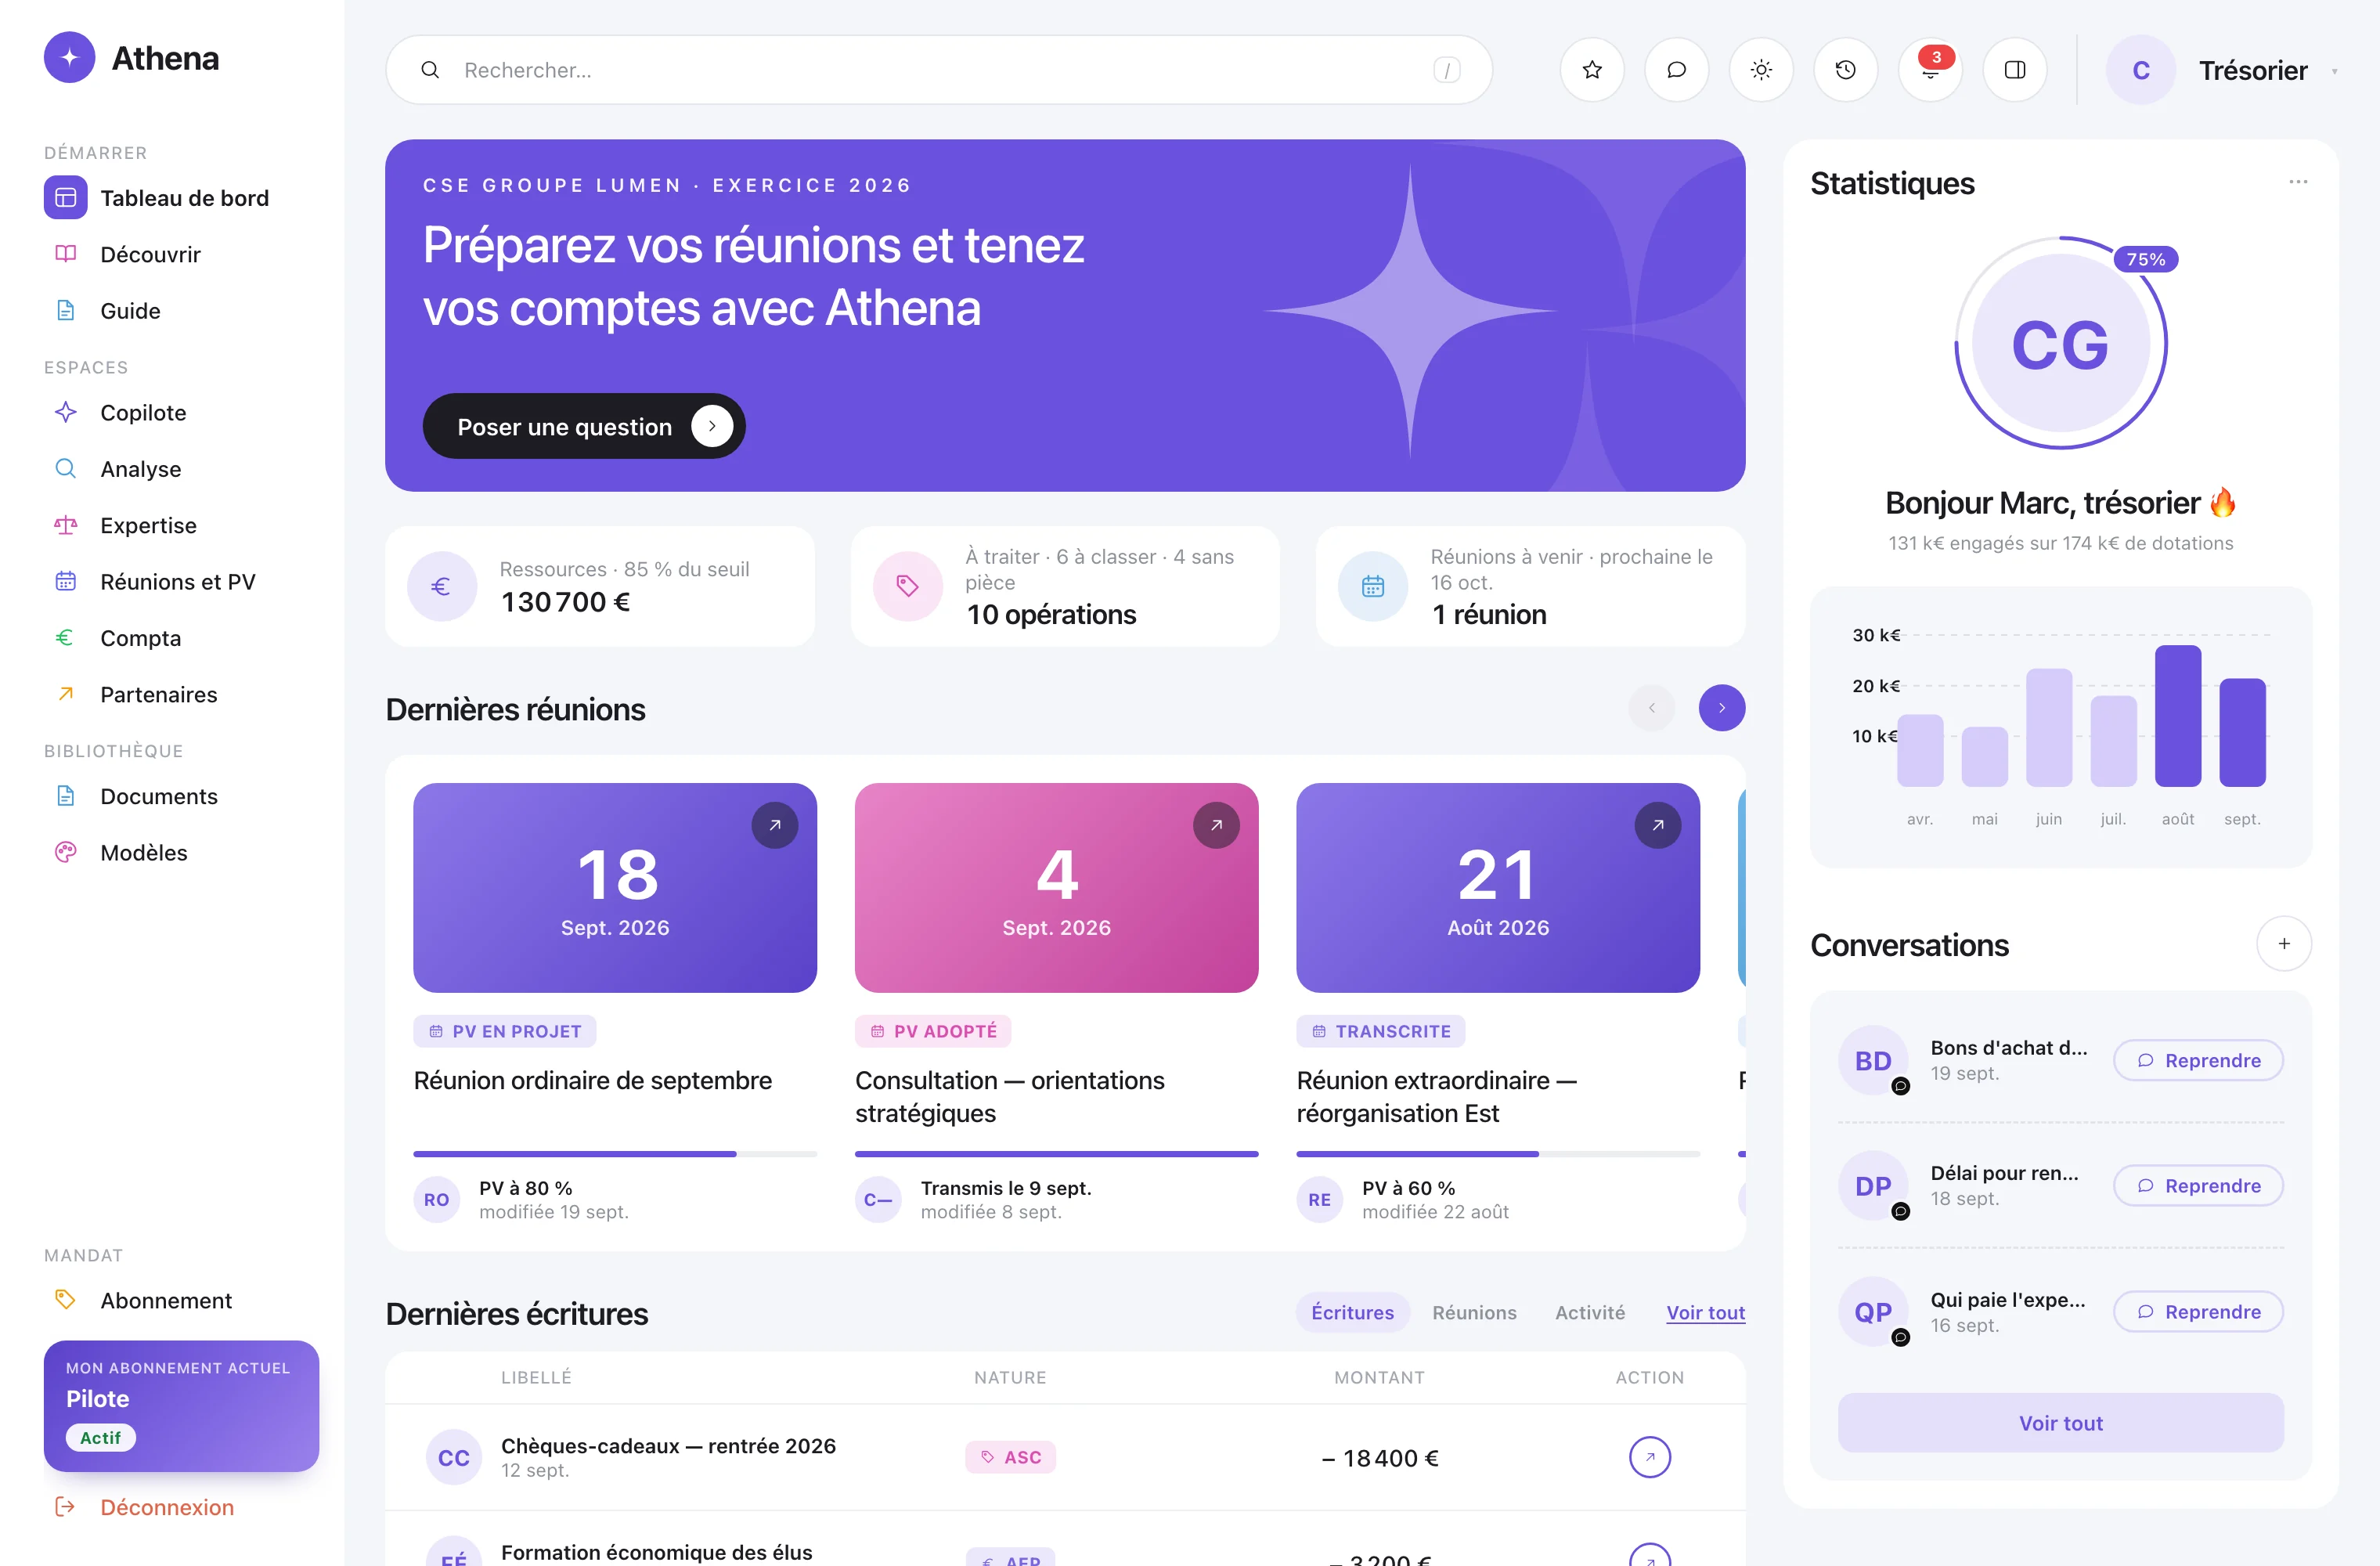The width and height of the screenshot is (2380, 1566).
Task: Open Analyse space
Action: click(181, 469)
